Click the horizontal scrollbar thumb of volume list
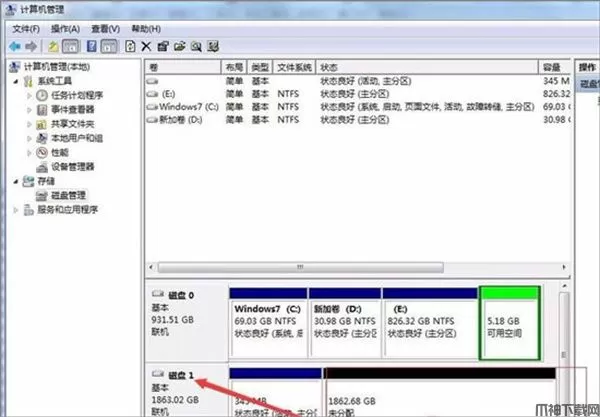 click(301, 267)
